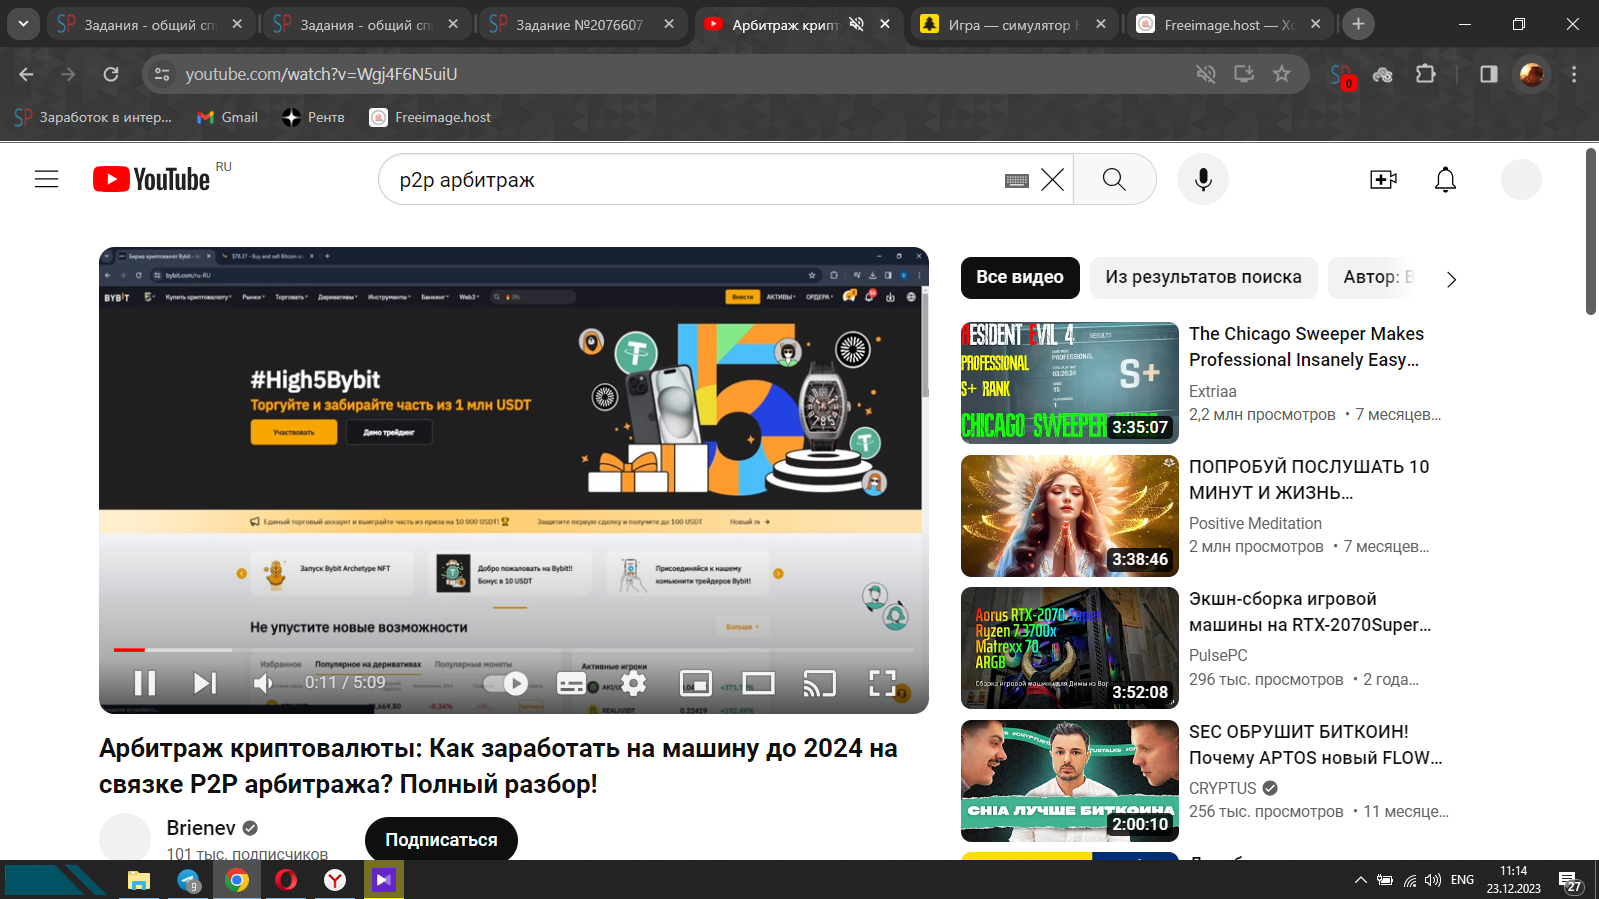Select 'Из результатов поиска' chip
1599x899 pixels.
[1203, 277]
